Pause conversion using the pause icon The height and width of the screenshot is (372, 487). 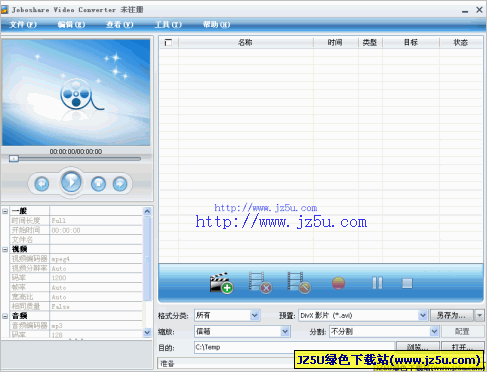coord(377,283)
